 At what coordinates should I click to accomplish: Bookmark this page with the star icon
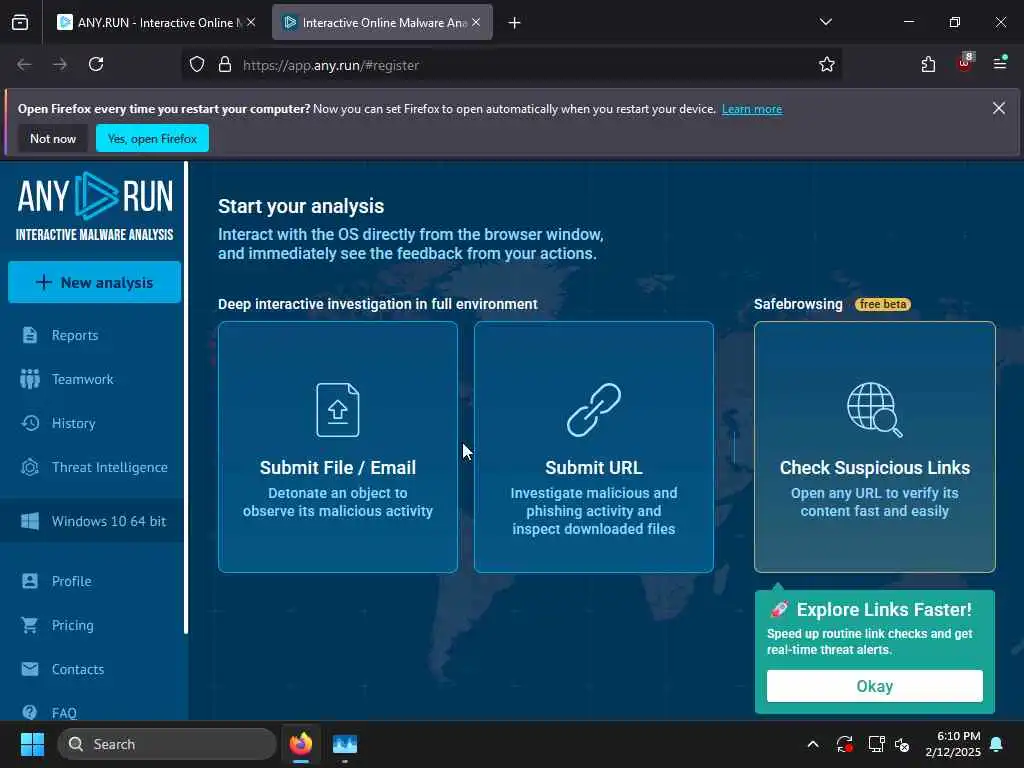tap(827, 64)
